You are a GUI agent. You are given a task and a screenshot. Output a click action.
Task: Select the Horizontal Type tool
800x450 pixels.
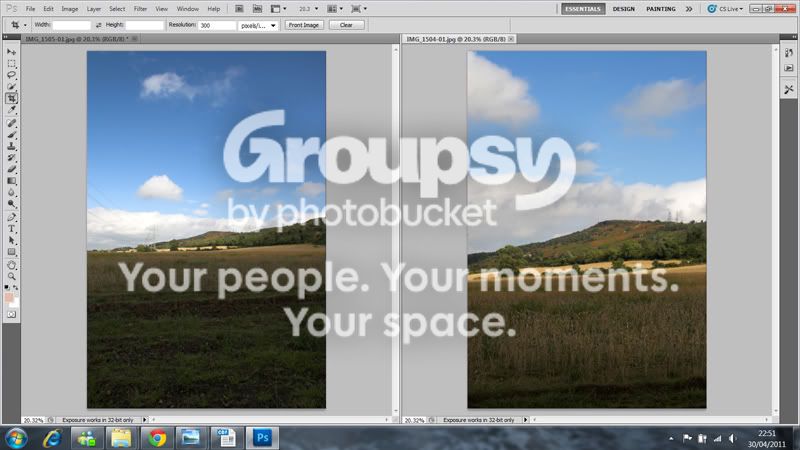pyautogui.click(x=11, y=229)
